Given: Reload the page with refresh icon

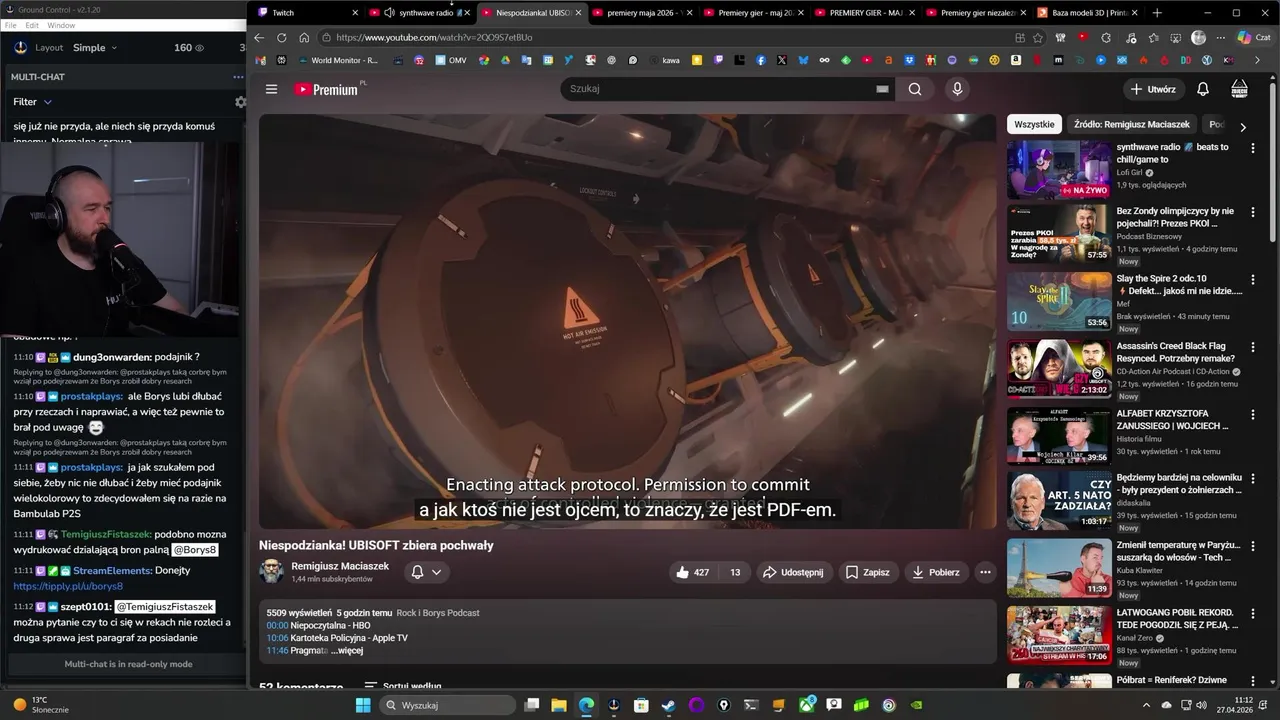Looking at the screenshot, I should [x=281, y=37].
